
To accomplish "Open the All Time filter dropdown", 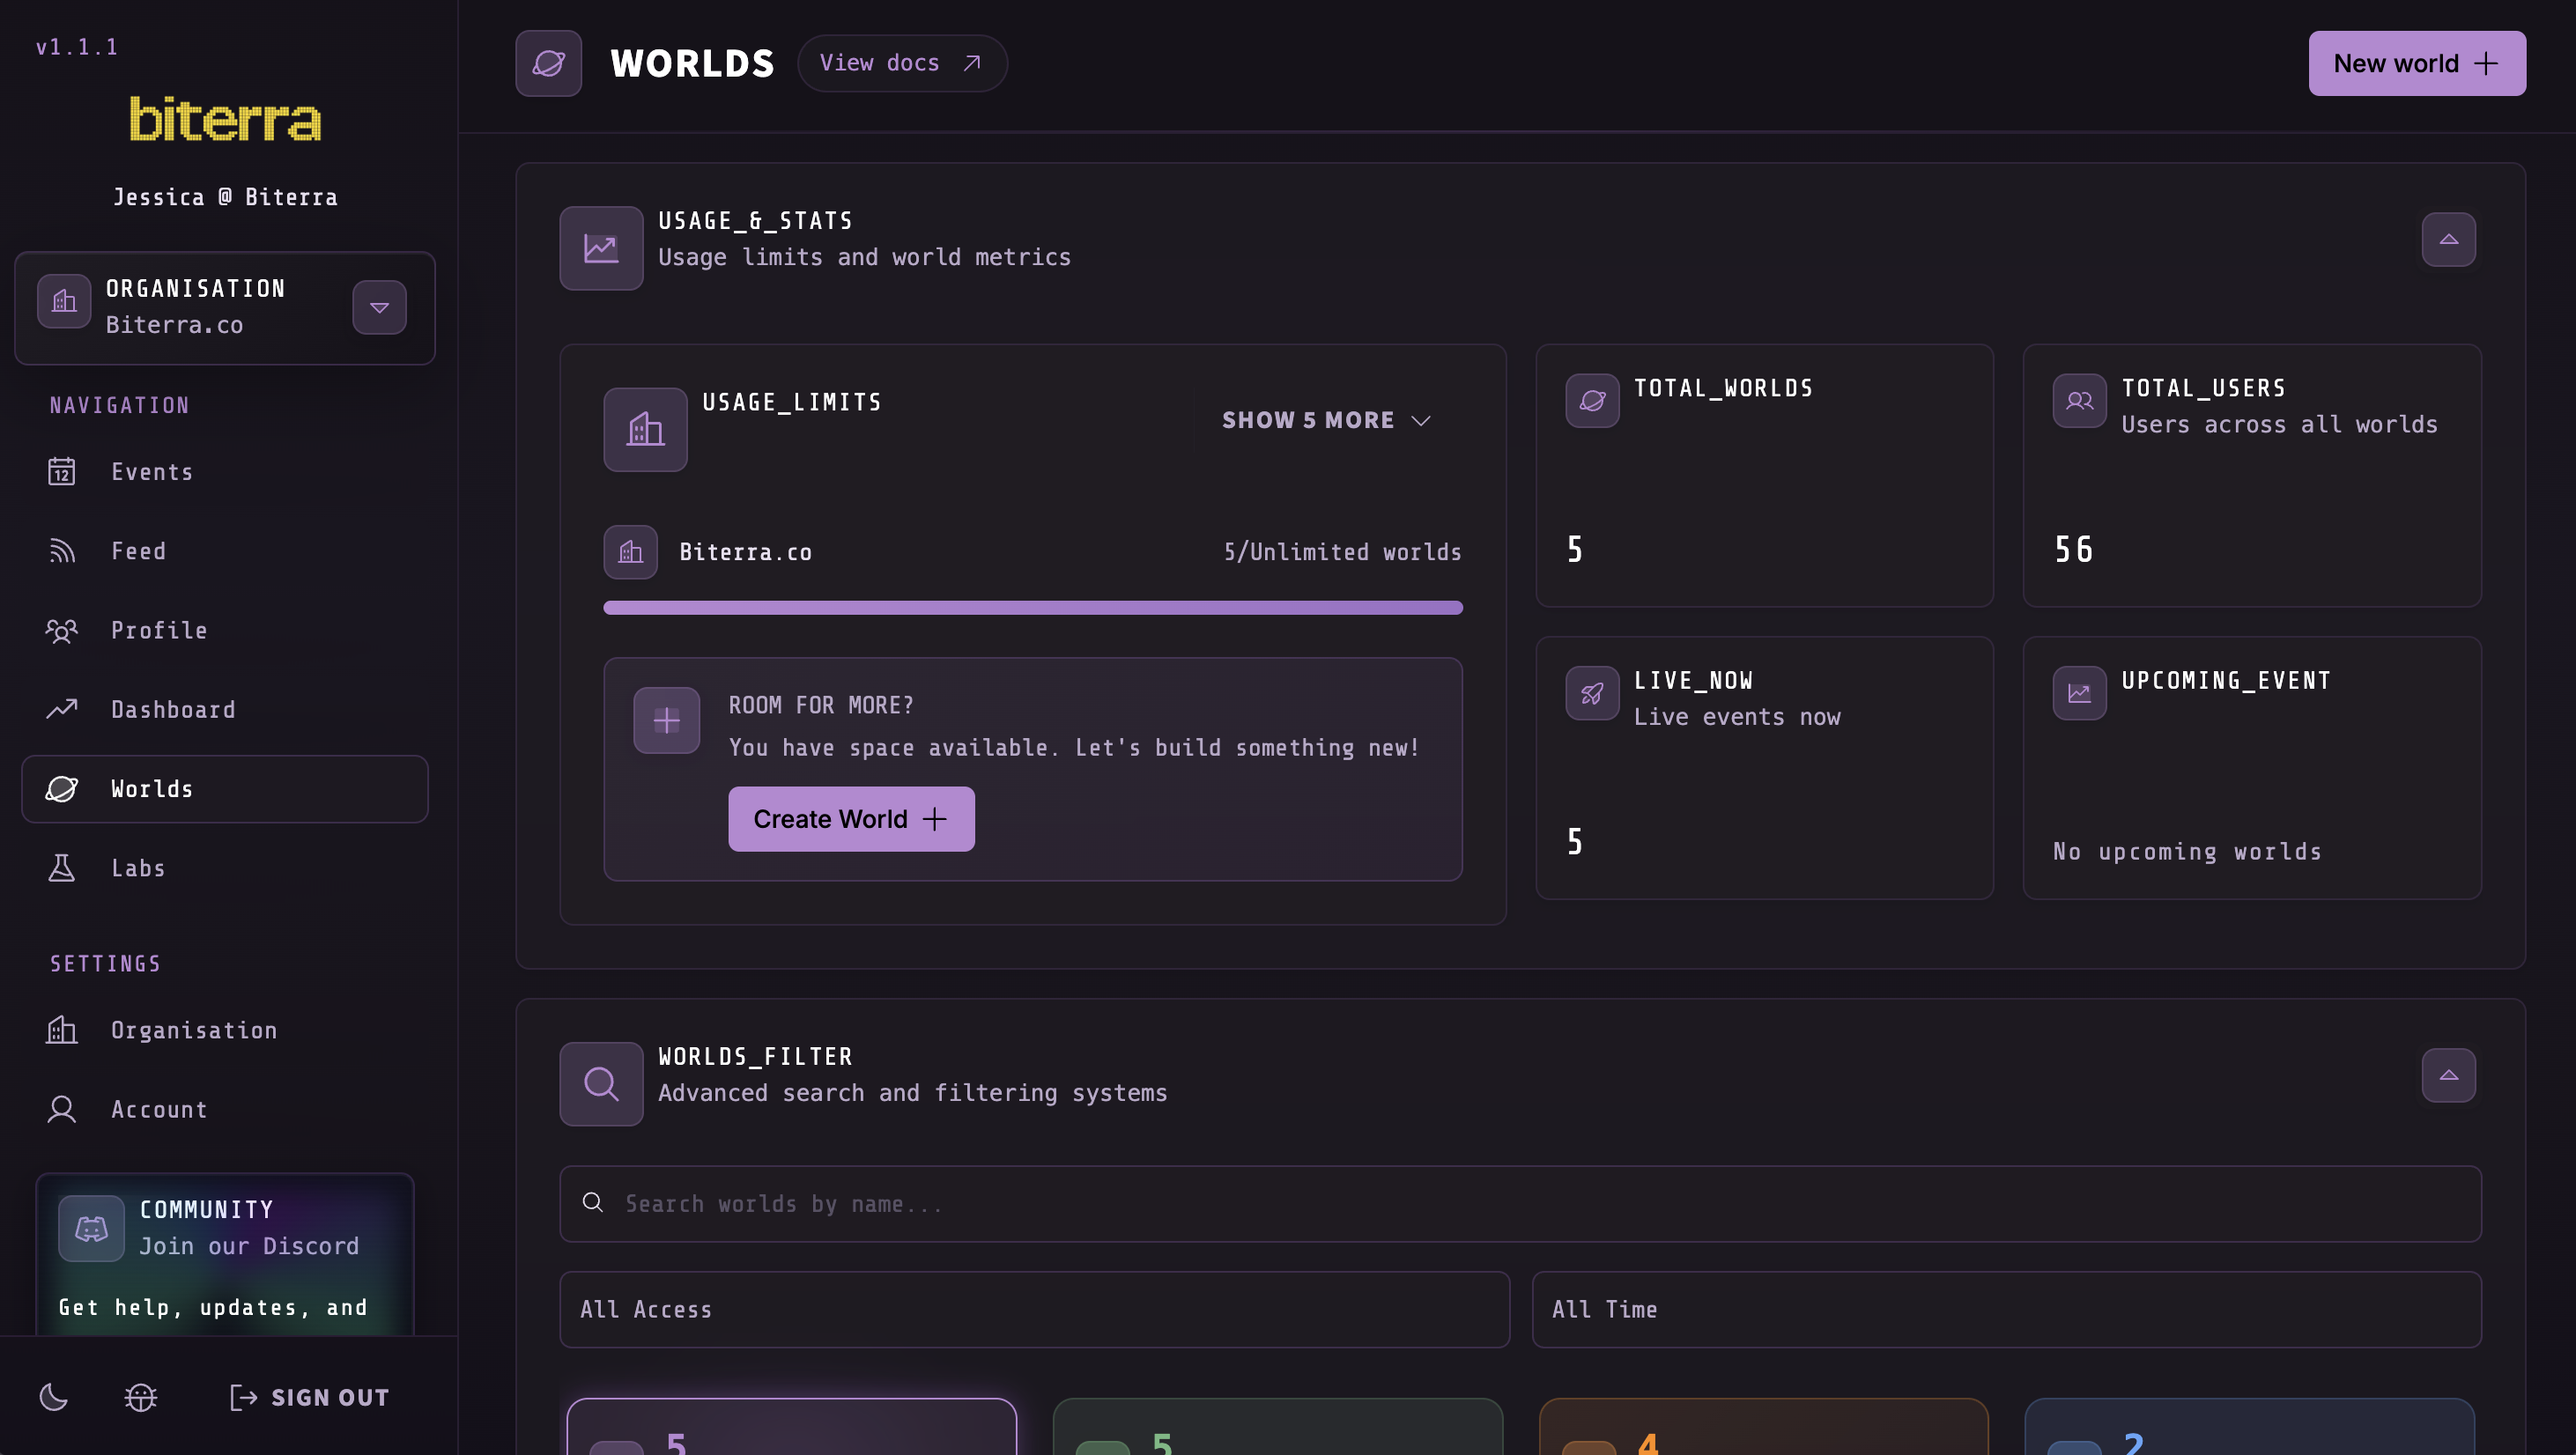I will tap(2006, 1309).
